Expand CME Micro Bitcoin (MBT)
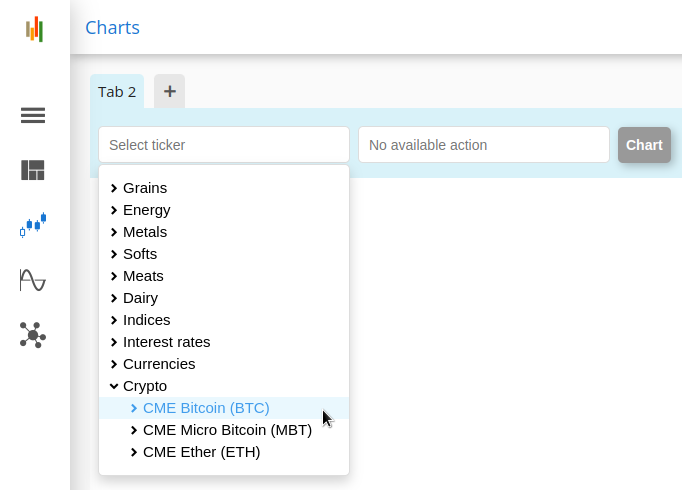Image resolution: width=682 pixels, height=490 pixels. coord(221,430)
